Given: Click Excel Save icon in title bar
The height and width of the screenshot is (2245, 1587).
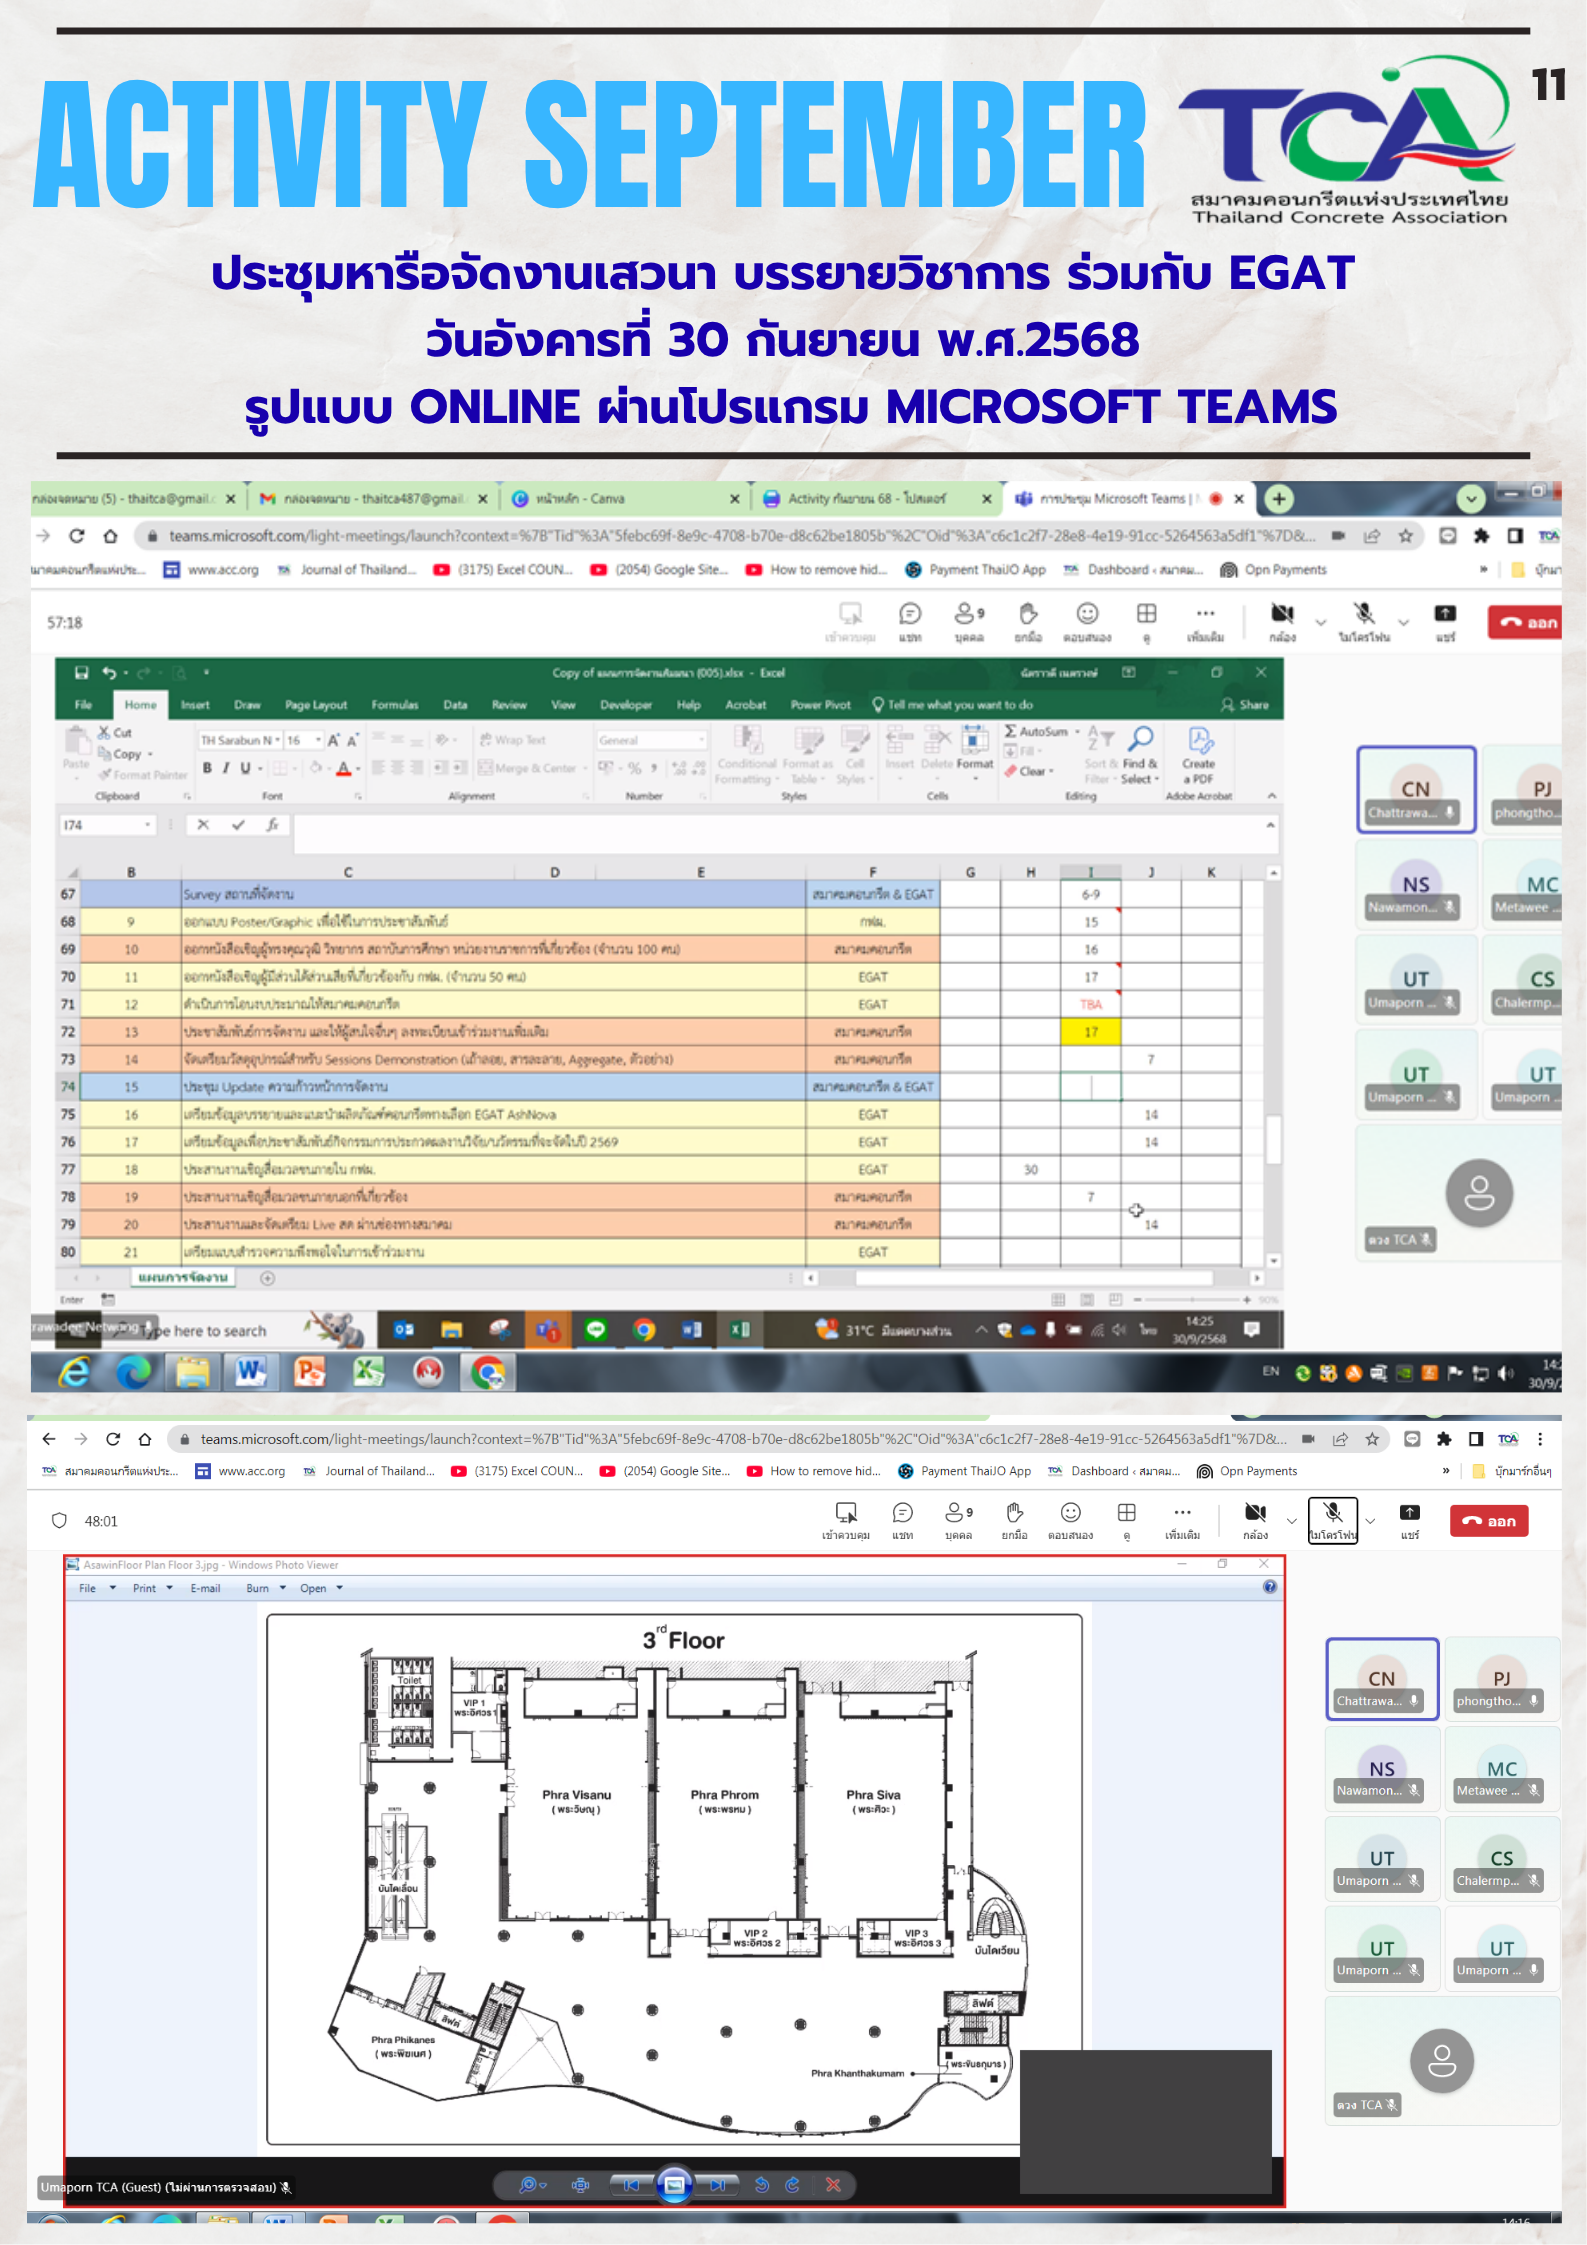Looking at the screenshot, I should (82, 673).
